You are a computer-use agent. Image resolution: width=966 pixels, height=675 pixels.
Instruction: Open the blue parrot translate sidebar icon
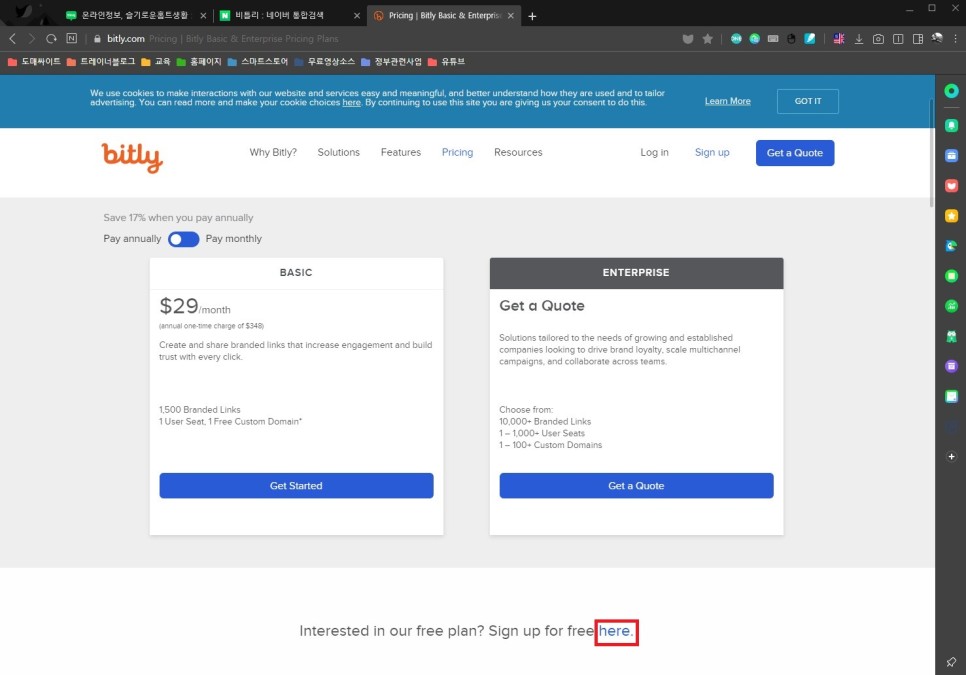(951, 246)
